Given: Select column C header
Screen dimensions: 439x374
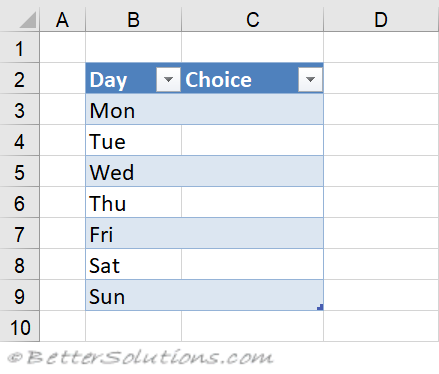Looking at the screenshot, I should (252, 20).
